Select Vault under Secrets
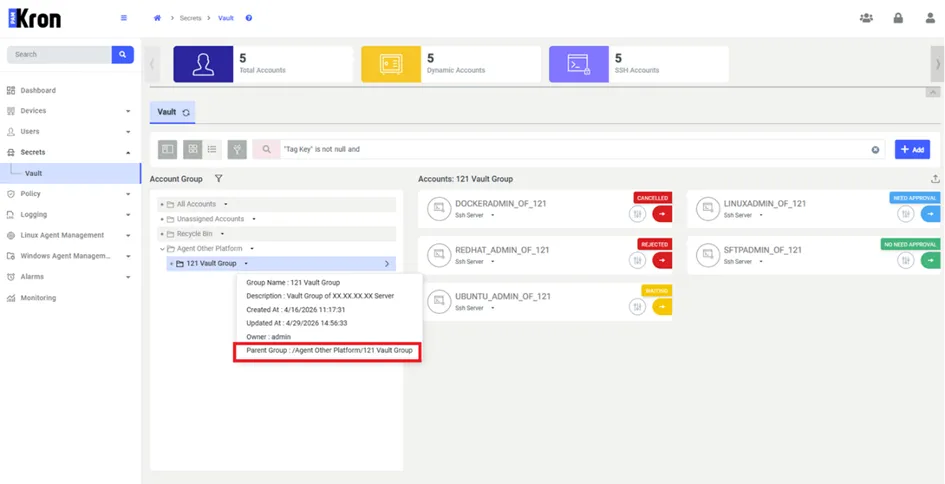Screen dimensions: 945x484 click(71, 174)
